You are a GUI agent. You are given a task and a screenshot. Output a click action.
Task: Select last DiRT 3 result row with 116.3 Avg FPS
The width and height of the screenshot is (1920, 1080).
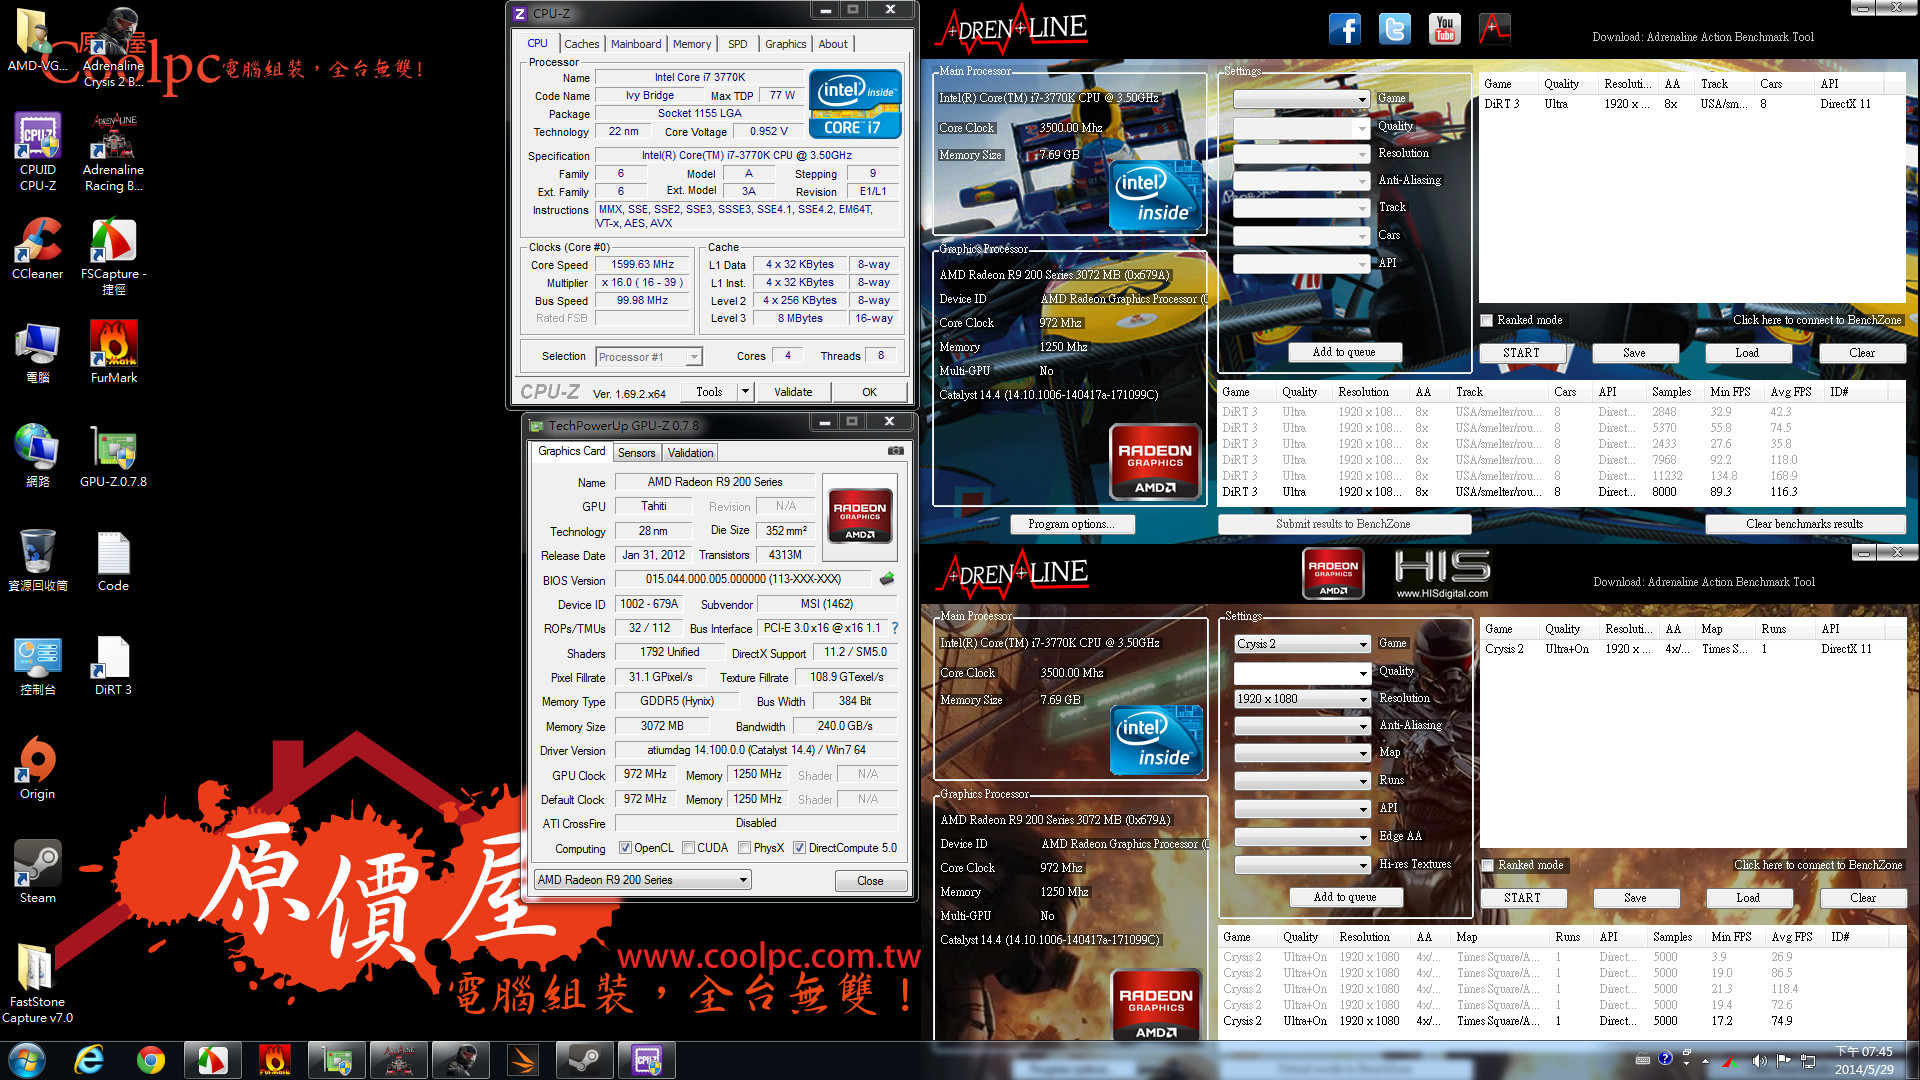point(1560,492)
